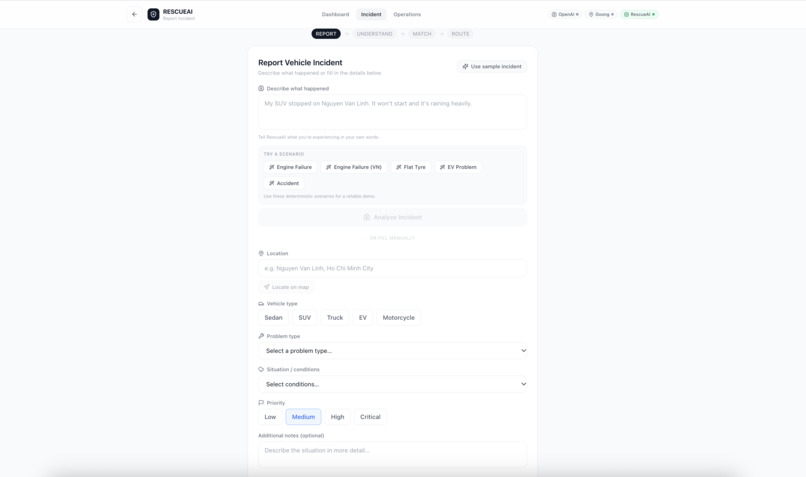
Task: Set priority to Medium
Action: tap(303, 417)
